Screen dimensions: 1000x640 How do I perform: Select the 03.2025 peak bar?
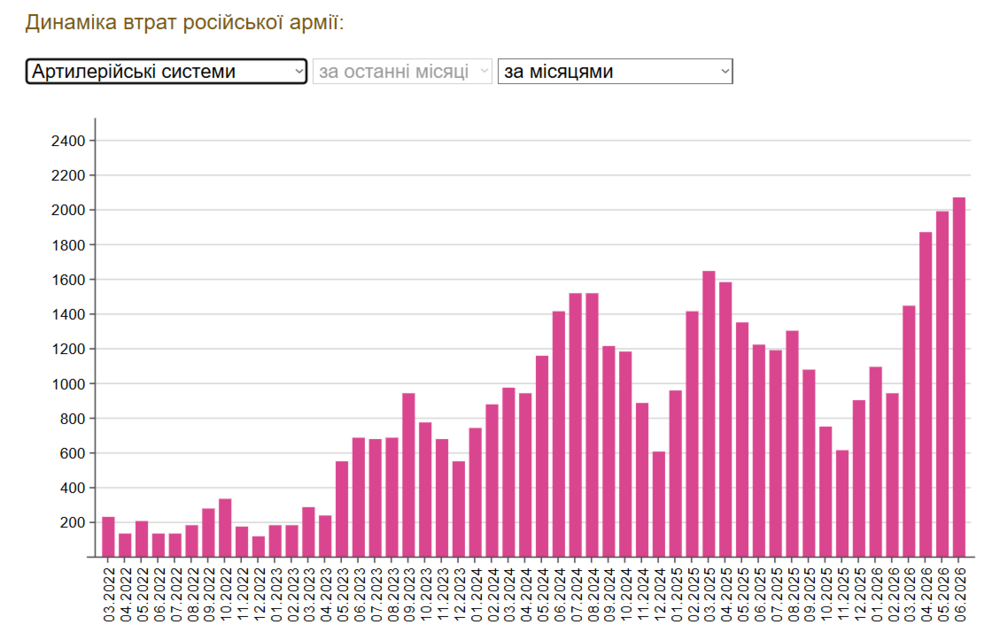(x=709, y=414)
